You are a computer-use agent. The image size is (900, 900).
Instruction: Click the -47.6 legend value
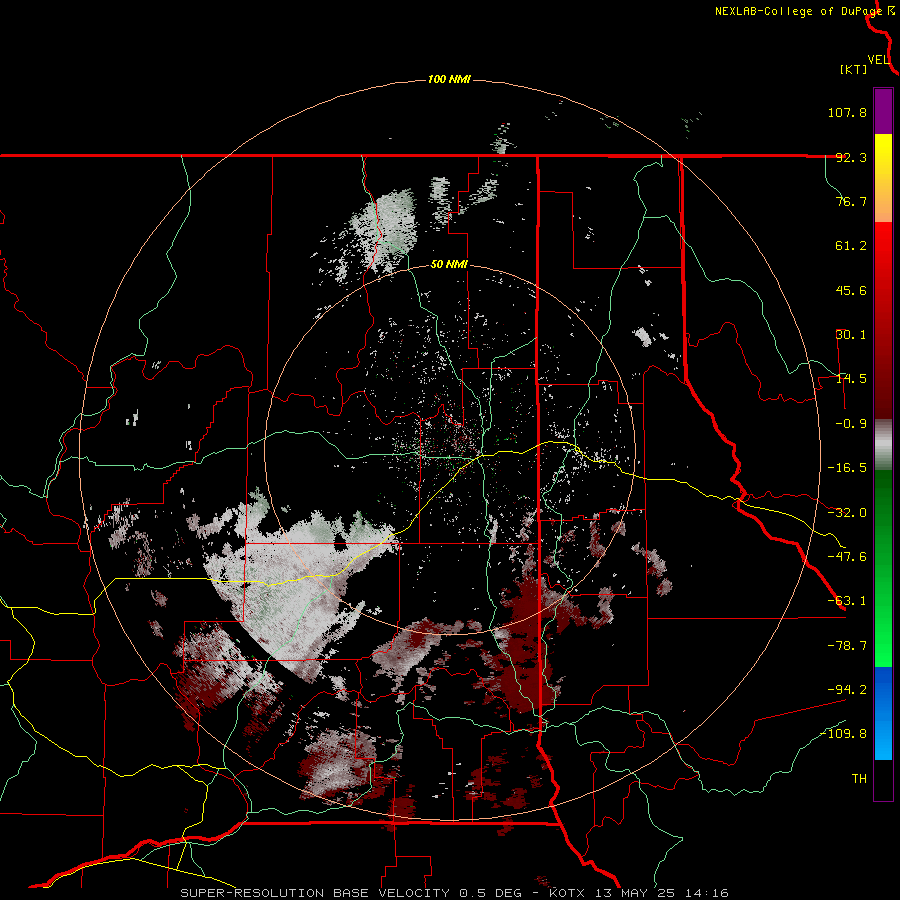pyautogui.click(x=847, y=557)
